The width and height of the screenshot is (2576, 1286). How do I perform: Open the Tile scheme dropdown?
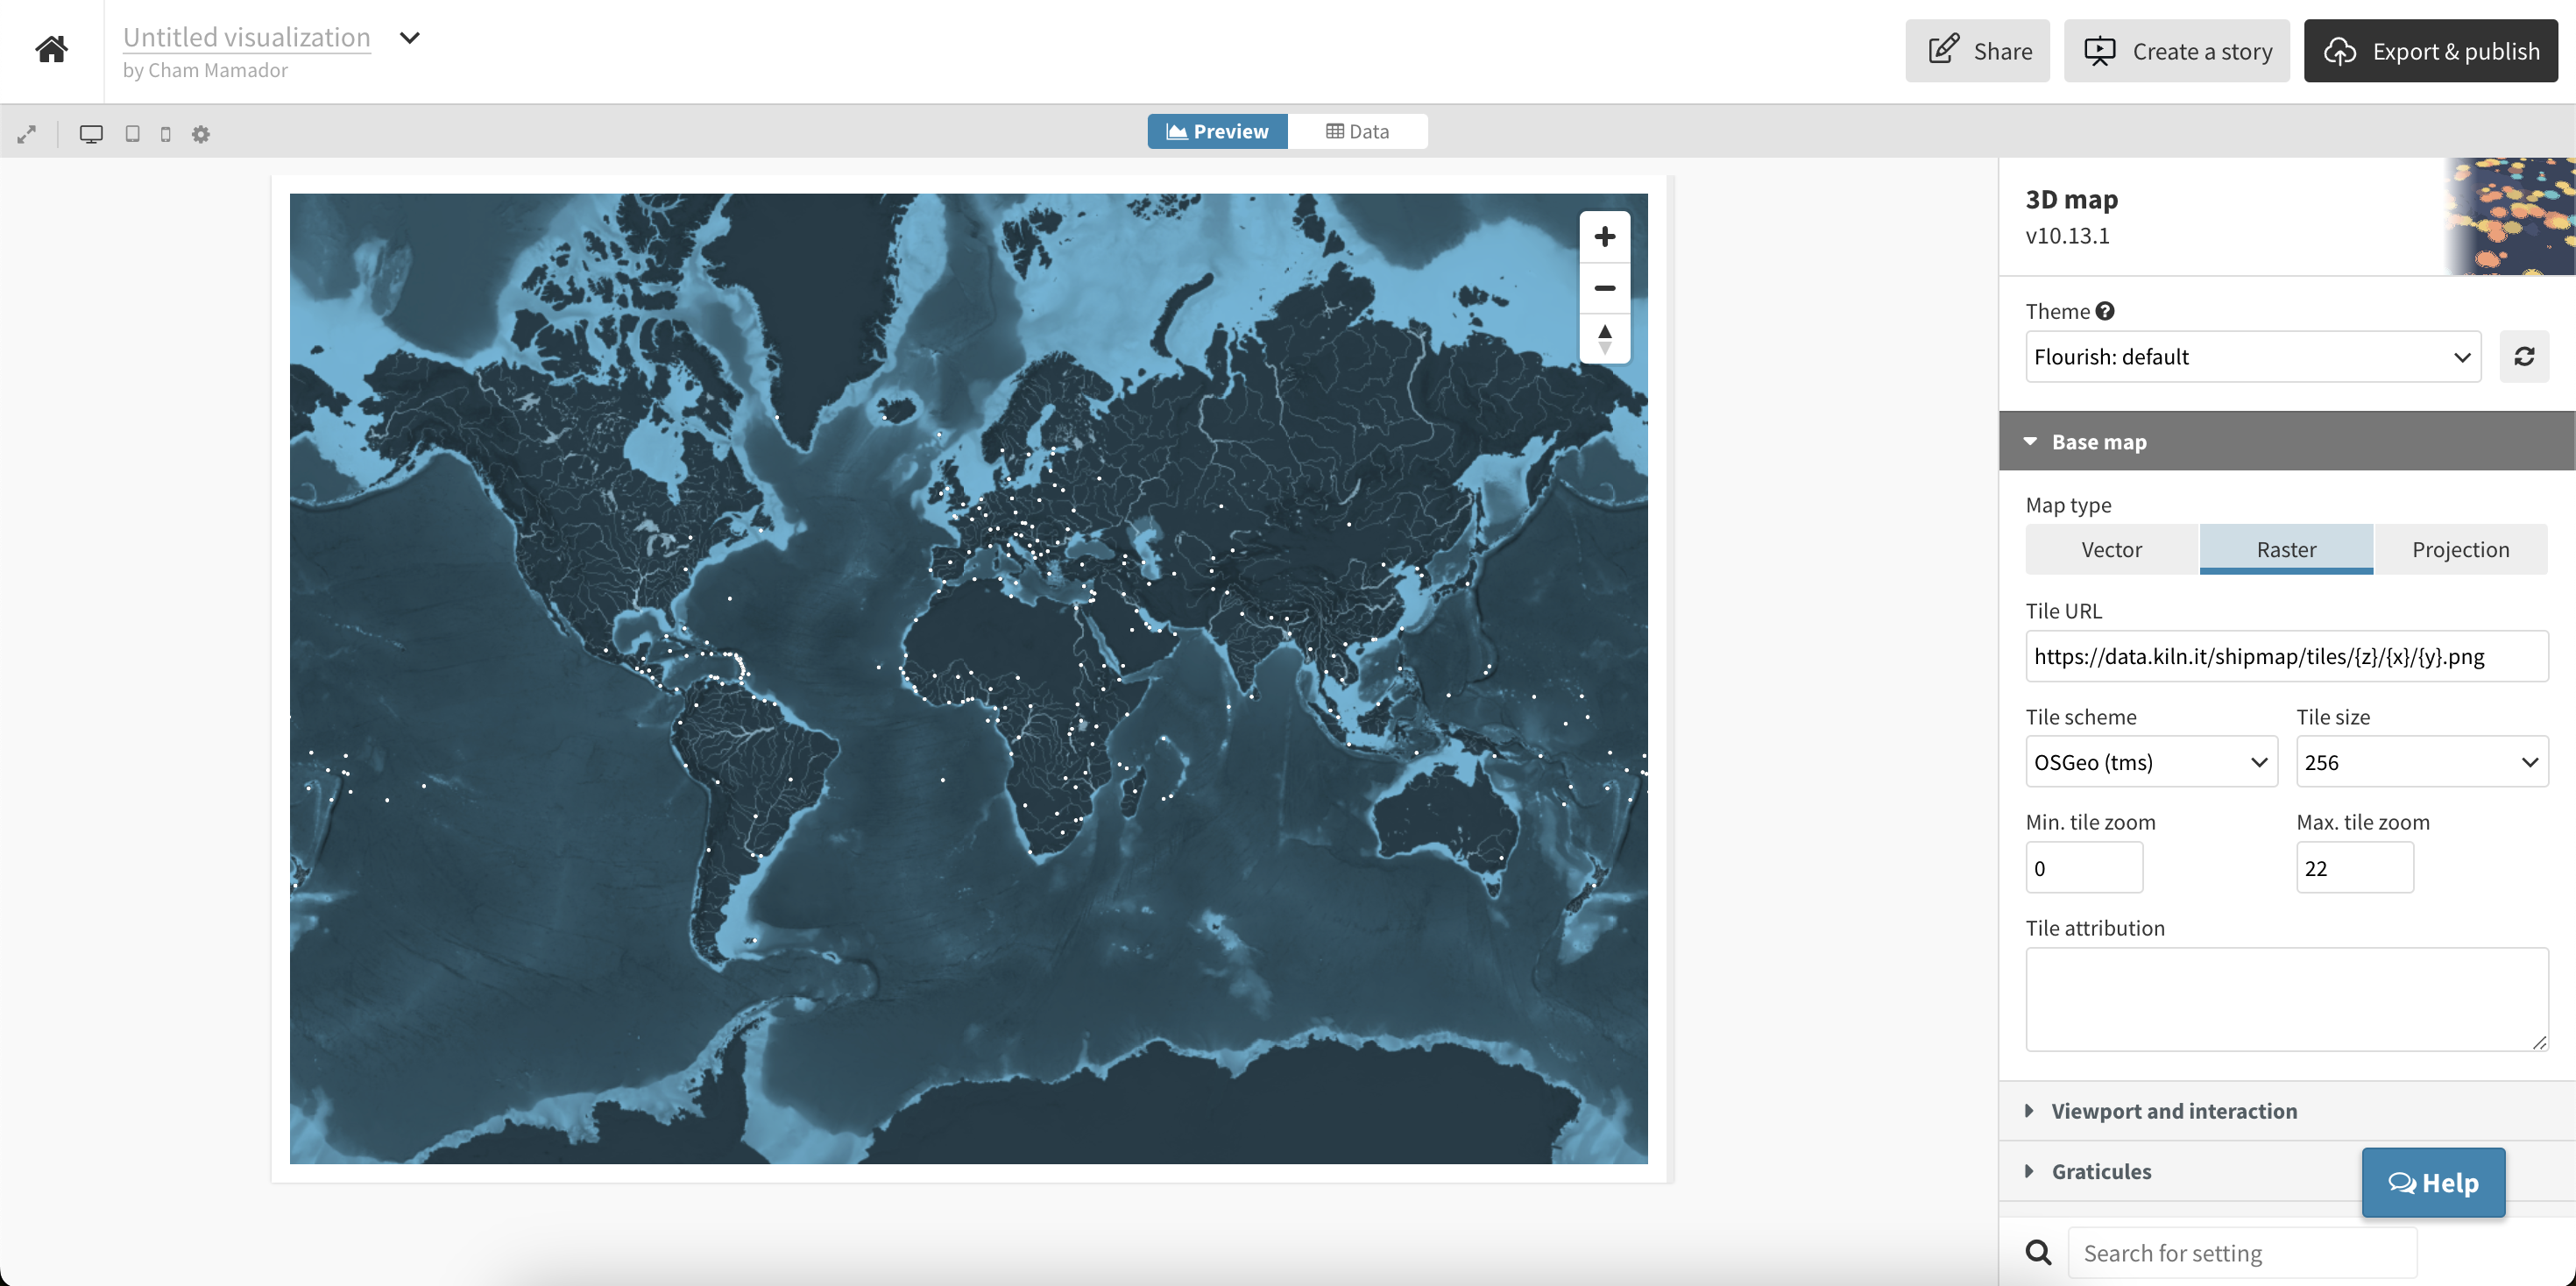(2150, 762)
